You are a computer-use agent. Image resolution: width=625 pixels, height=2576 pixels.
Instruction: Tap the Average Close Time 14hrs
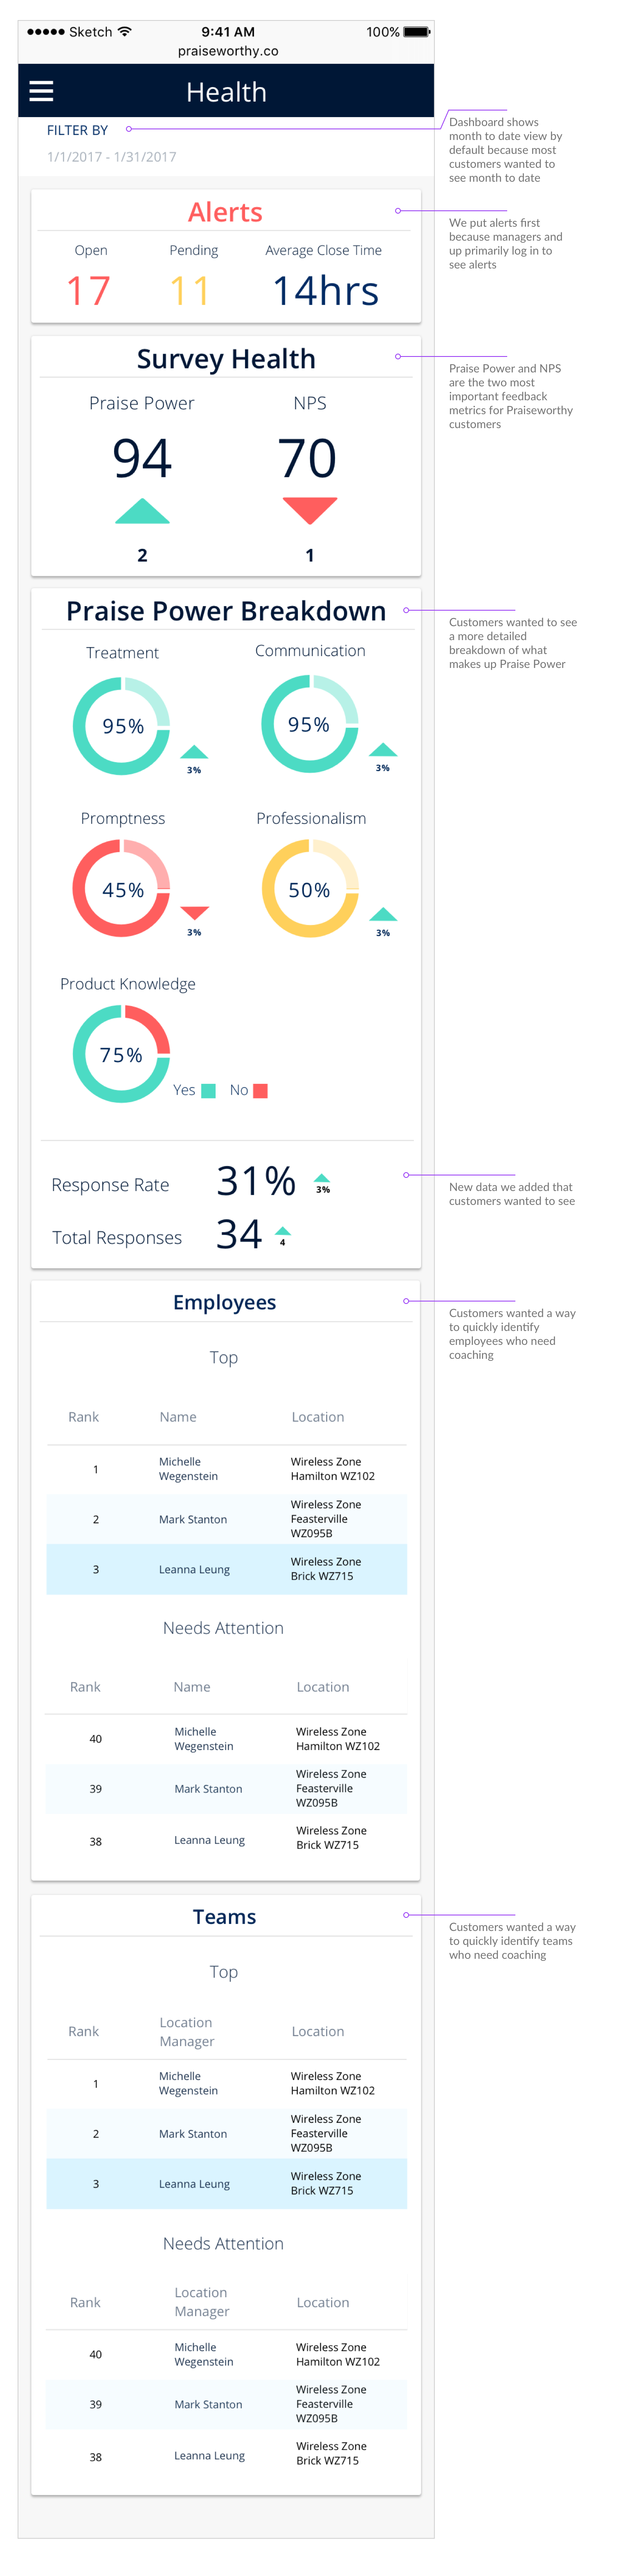[325, 291]
